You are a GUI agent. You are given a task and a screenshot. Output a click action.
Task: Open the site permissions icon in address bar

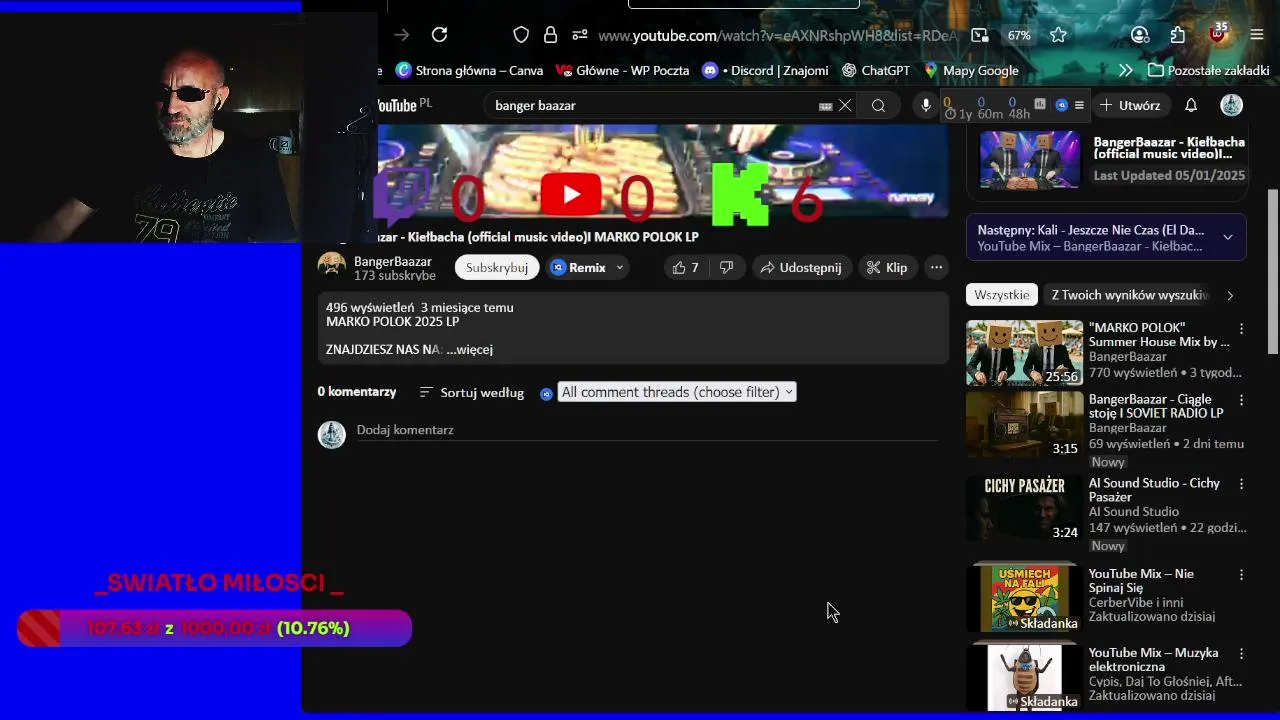pos(580,35)
